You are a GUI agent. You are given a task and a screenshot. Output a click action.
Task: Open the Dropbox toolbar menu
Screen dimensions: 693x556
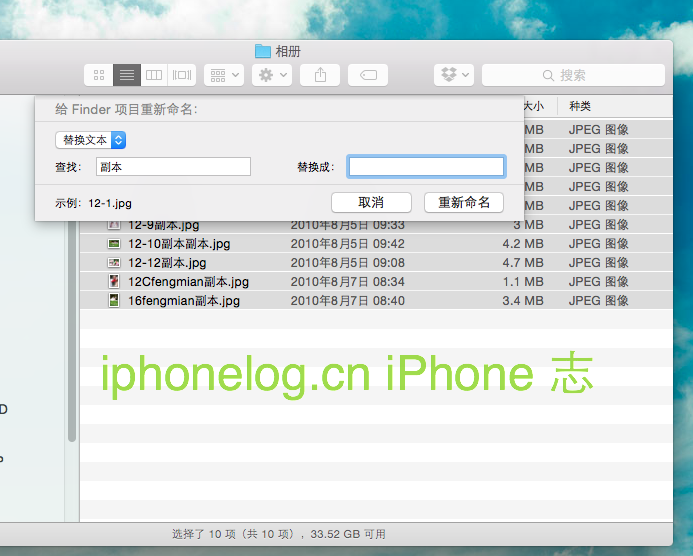454,75
